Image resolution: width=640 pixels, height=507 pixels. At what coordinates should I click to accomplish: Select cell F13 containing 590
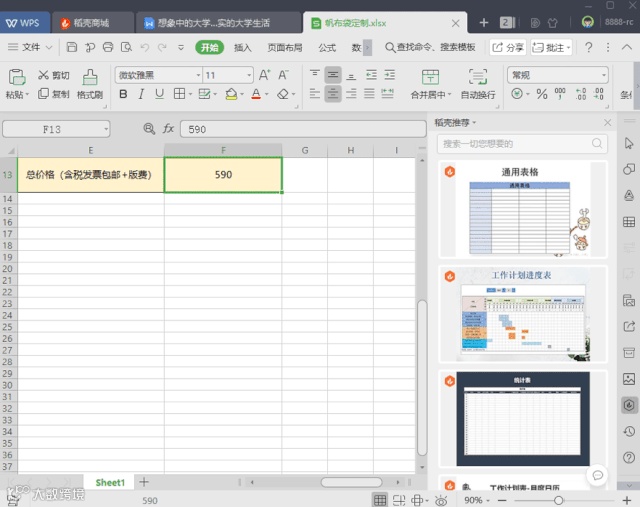[x=223, y=175]
